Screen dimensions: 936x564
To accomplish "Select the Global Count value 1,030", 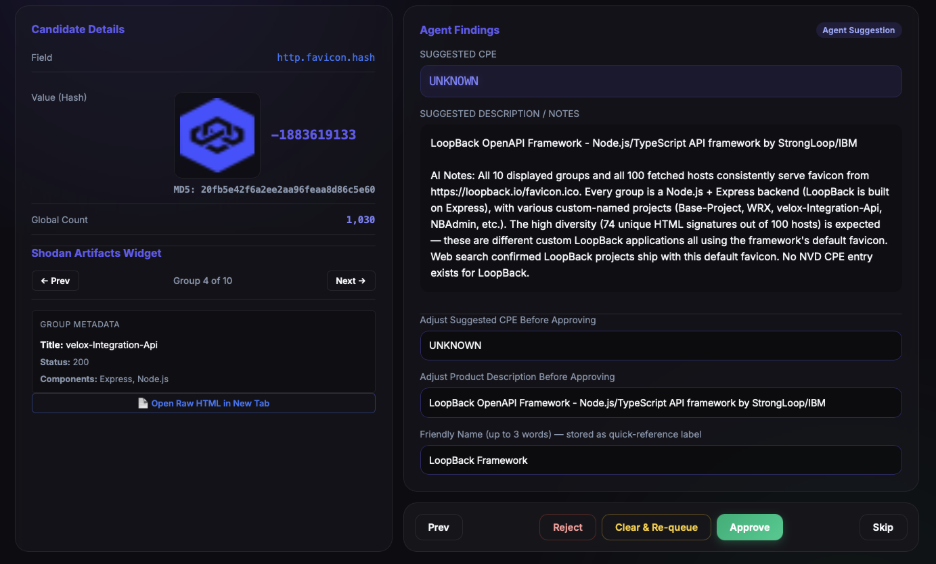I will (x=361, y=220).
